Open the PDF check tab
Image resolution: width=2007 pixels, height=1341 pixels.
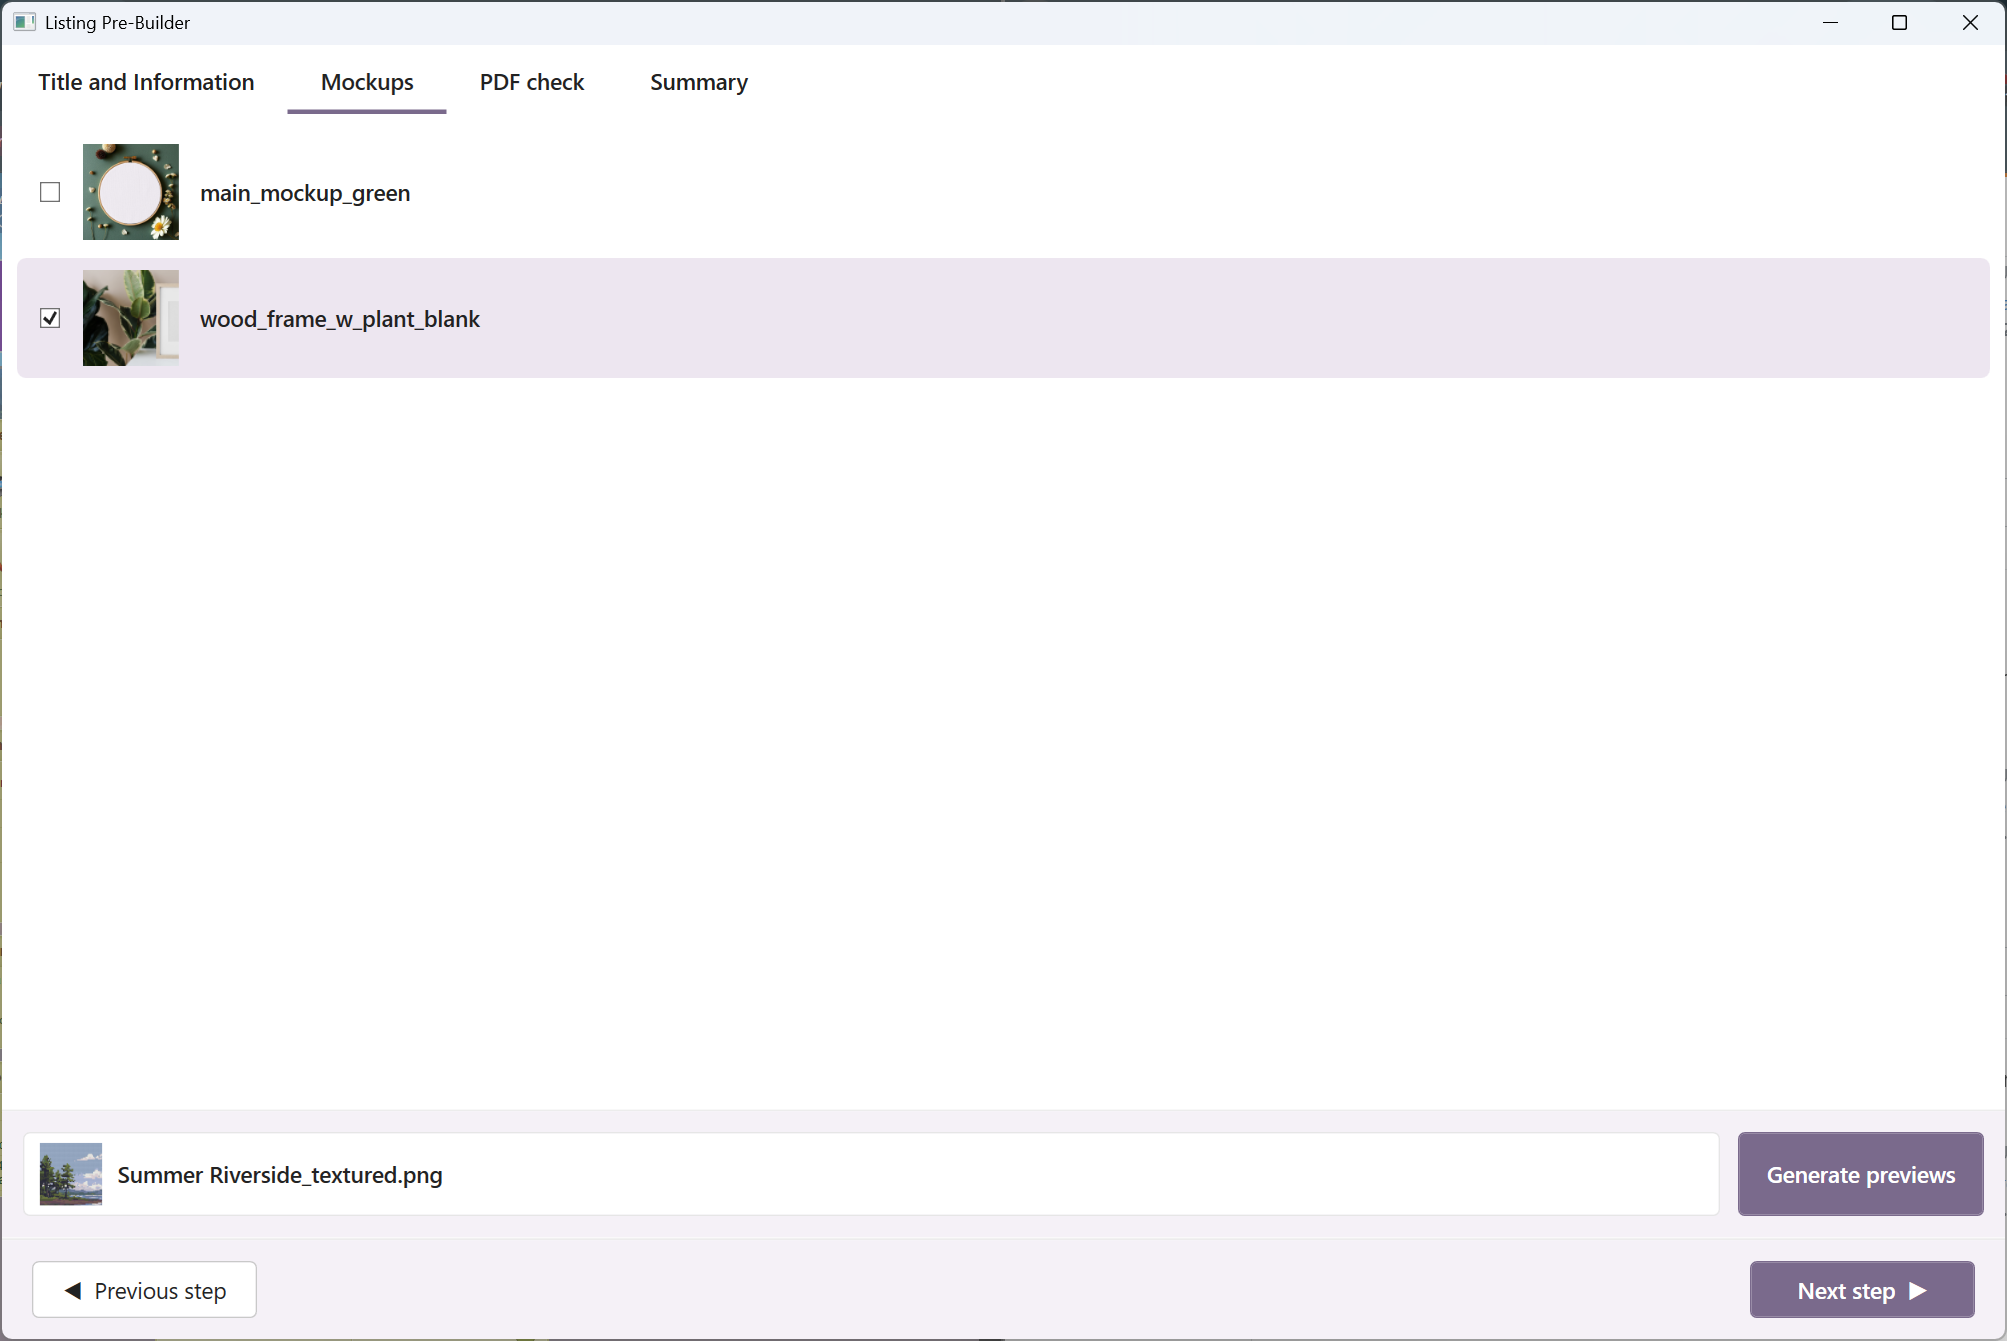[532, 82]
